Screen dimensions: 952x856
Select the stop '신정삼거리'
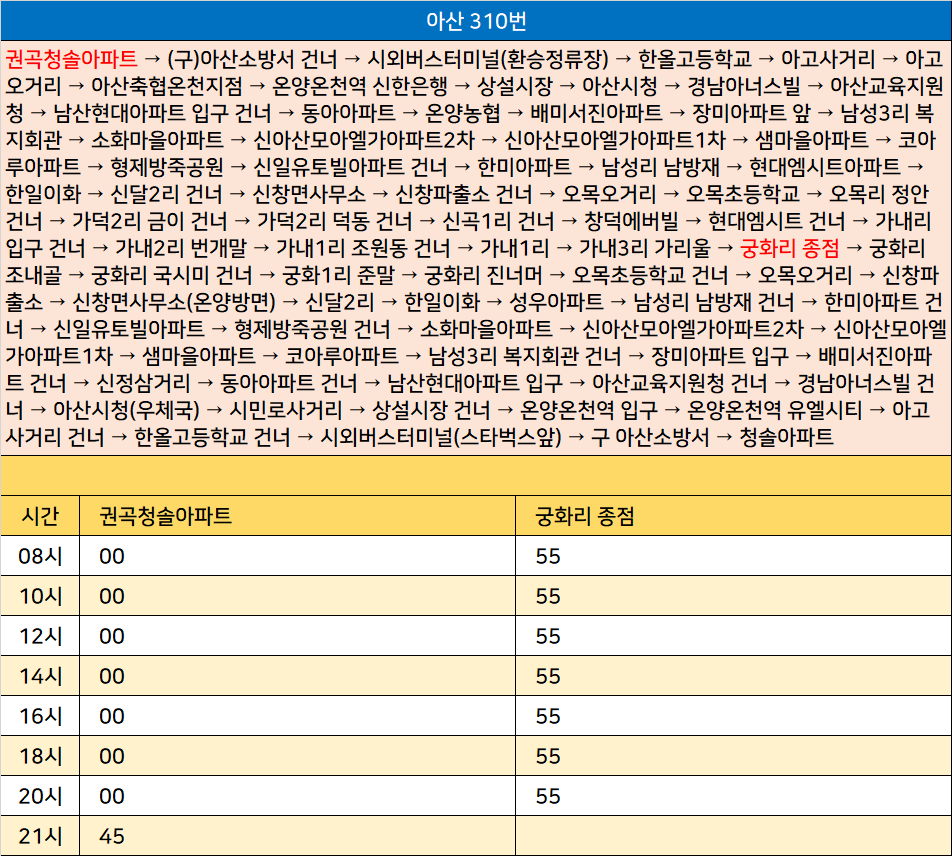coord(143,383)
